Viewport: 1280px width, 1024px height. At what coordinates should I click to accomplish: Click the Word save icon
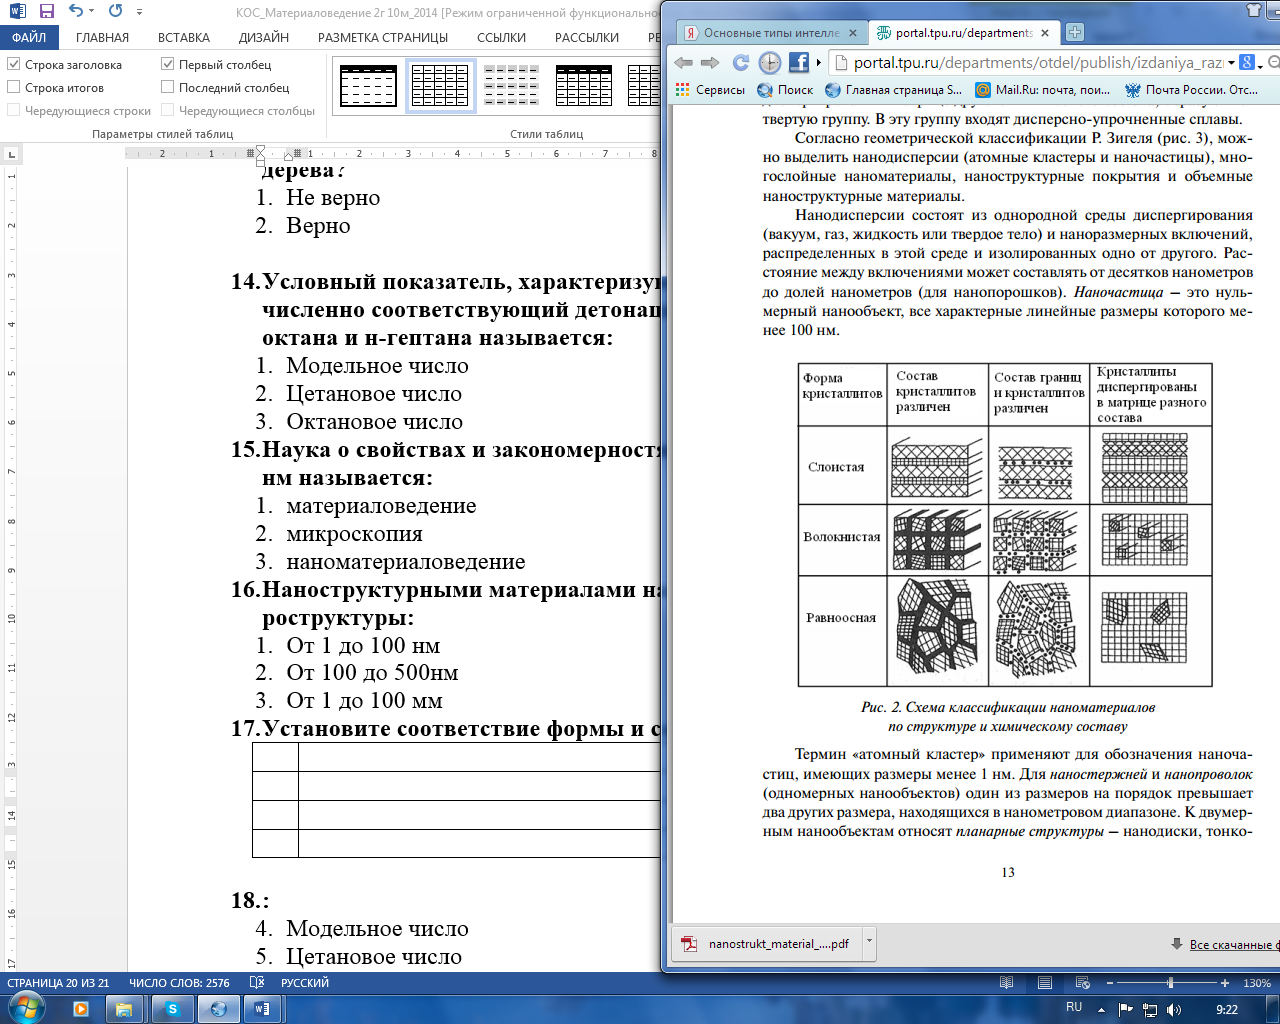46,12
